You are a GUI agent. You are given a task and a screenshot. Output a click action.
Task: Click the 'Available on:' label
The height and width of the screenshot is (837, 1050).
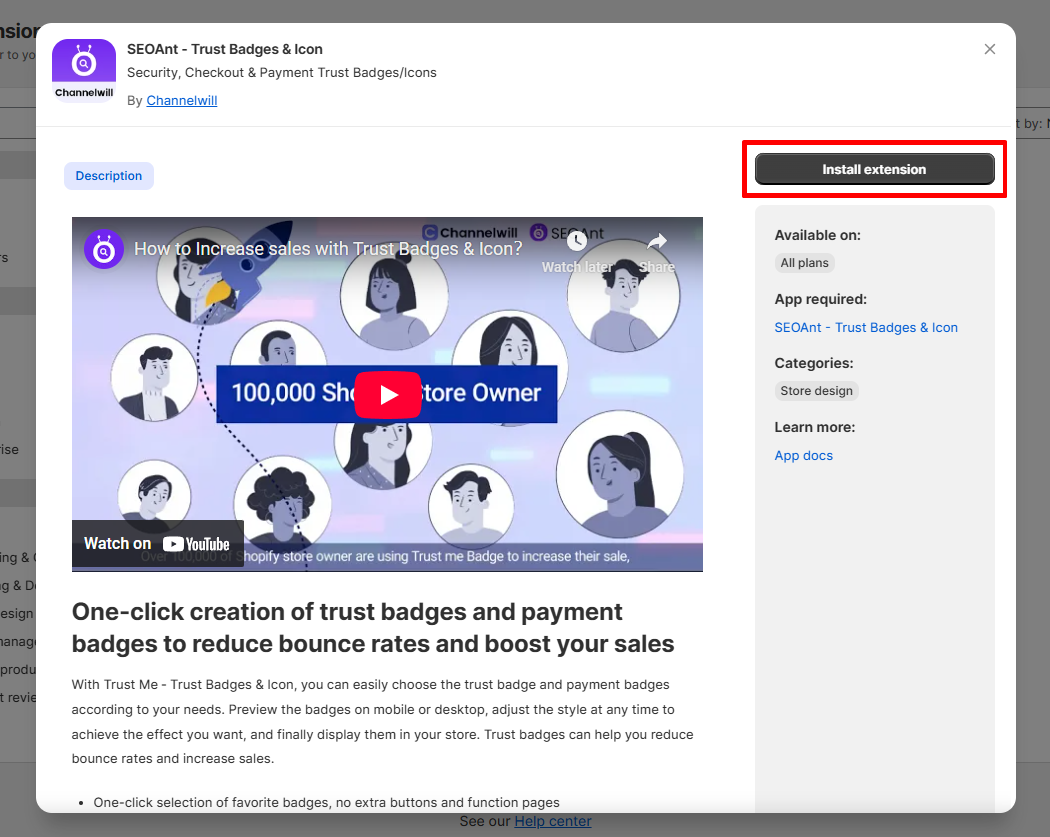[818, 235]
